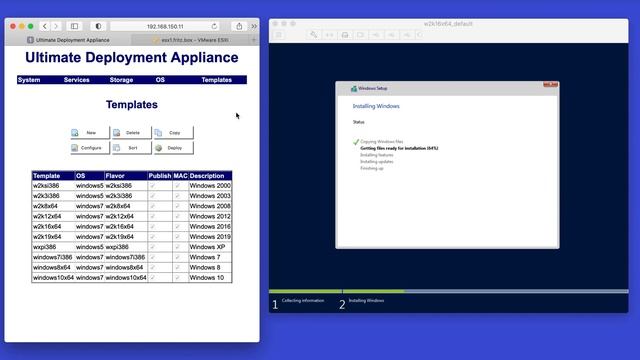Switch to Ultimate Deployment Appliance tab
Viewport: 640px width, 360px height.
(68, 40)
